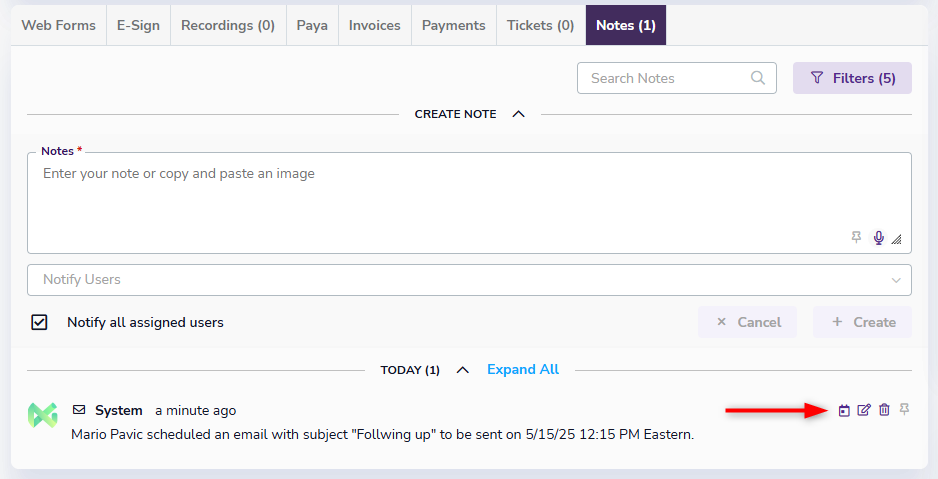This screenshot has width=938, height=479.
Task: Open the Notify Users dropdown
Action: pos(469,280)
